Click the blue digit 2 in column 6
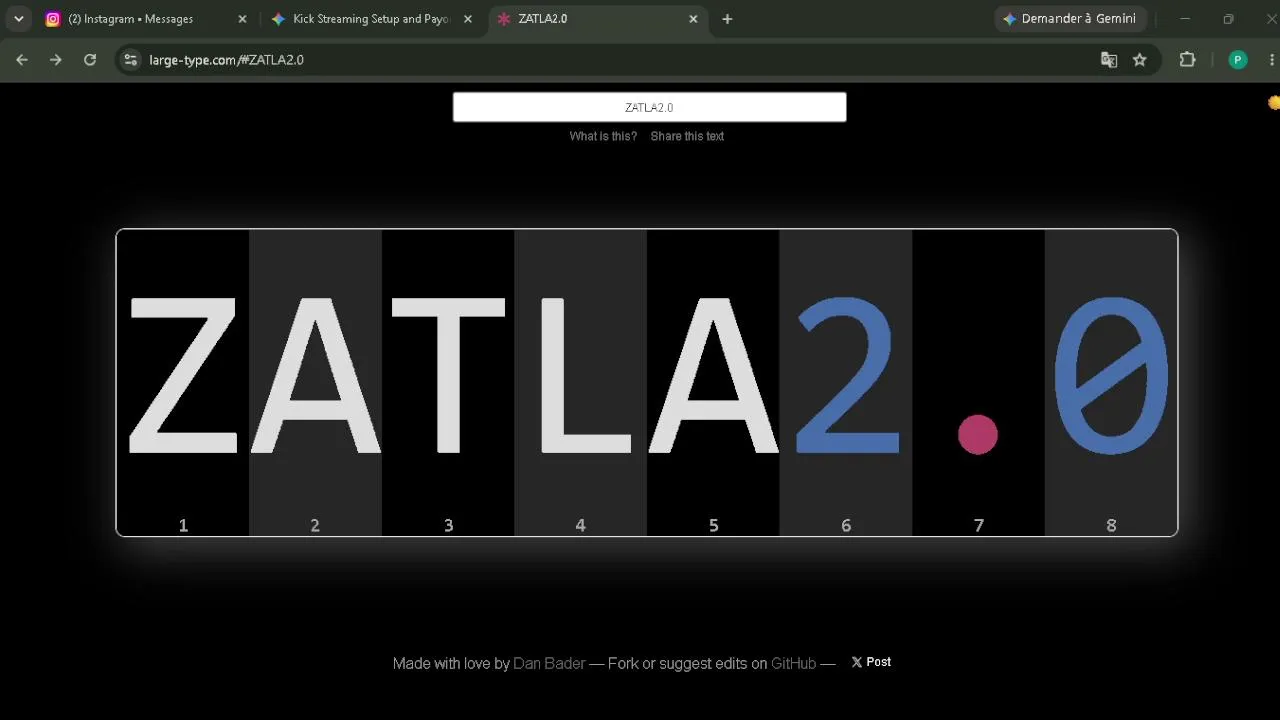This screenshot has width=1280, height=720. pyautogui.click(x=847, y=376)
